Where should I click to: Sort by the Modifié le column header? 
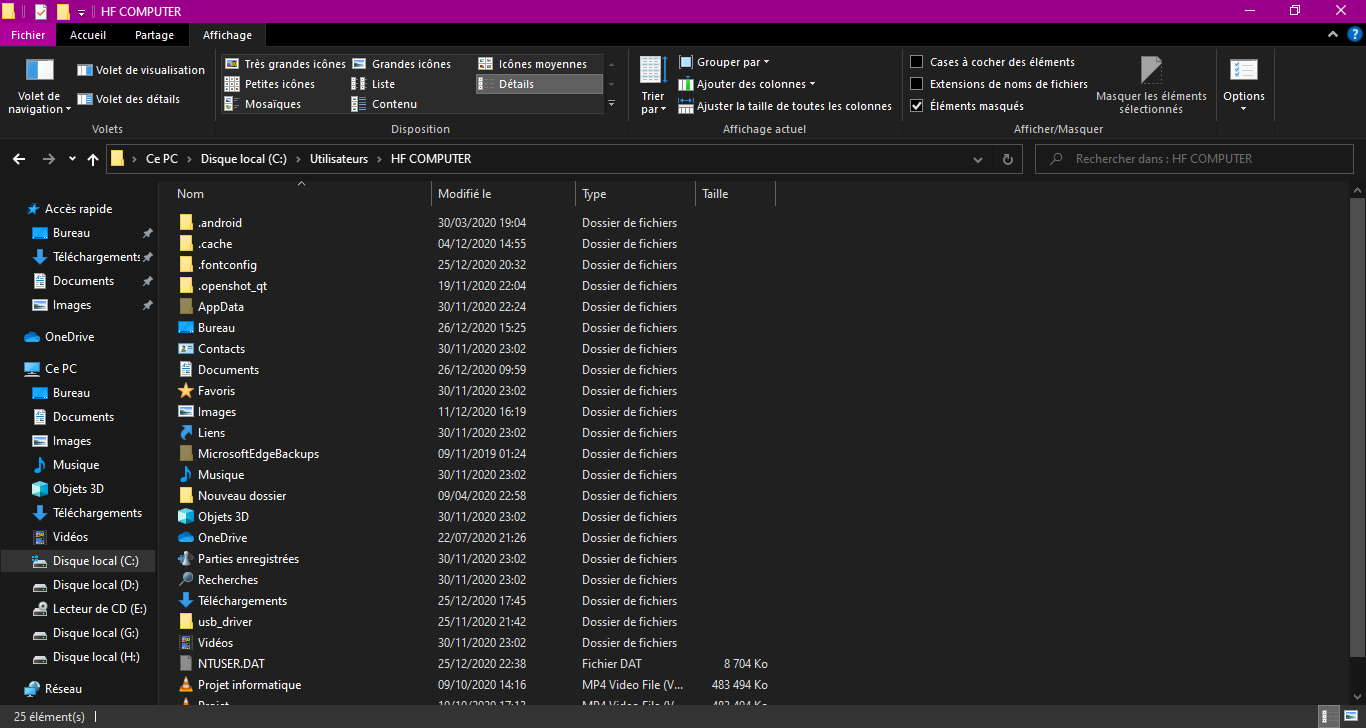(x=504, y=194)
